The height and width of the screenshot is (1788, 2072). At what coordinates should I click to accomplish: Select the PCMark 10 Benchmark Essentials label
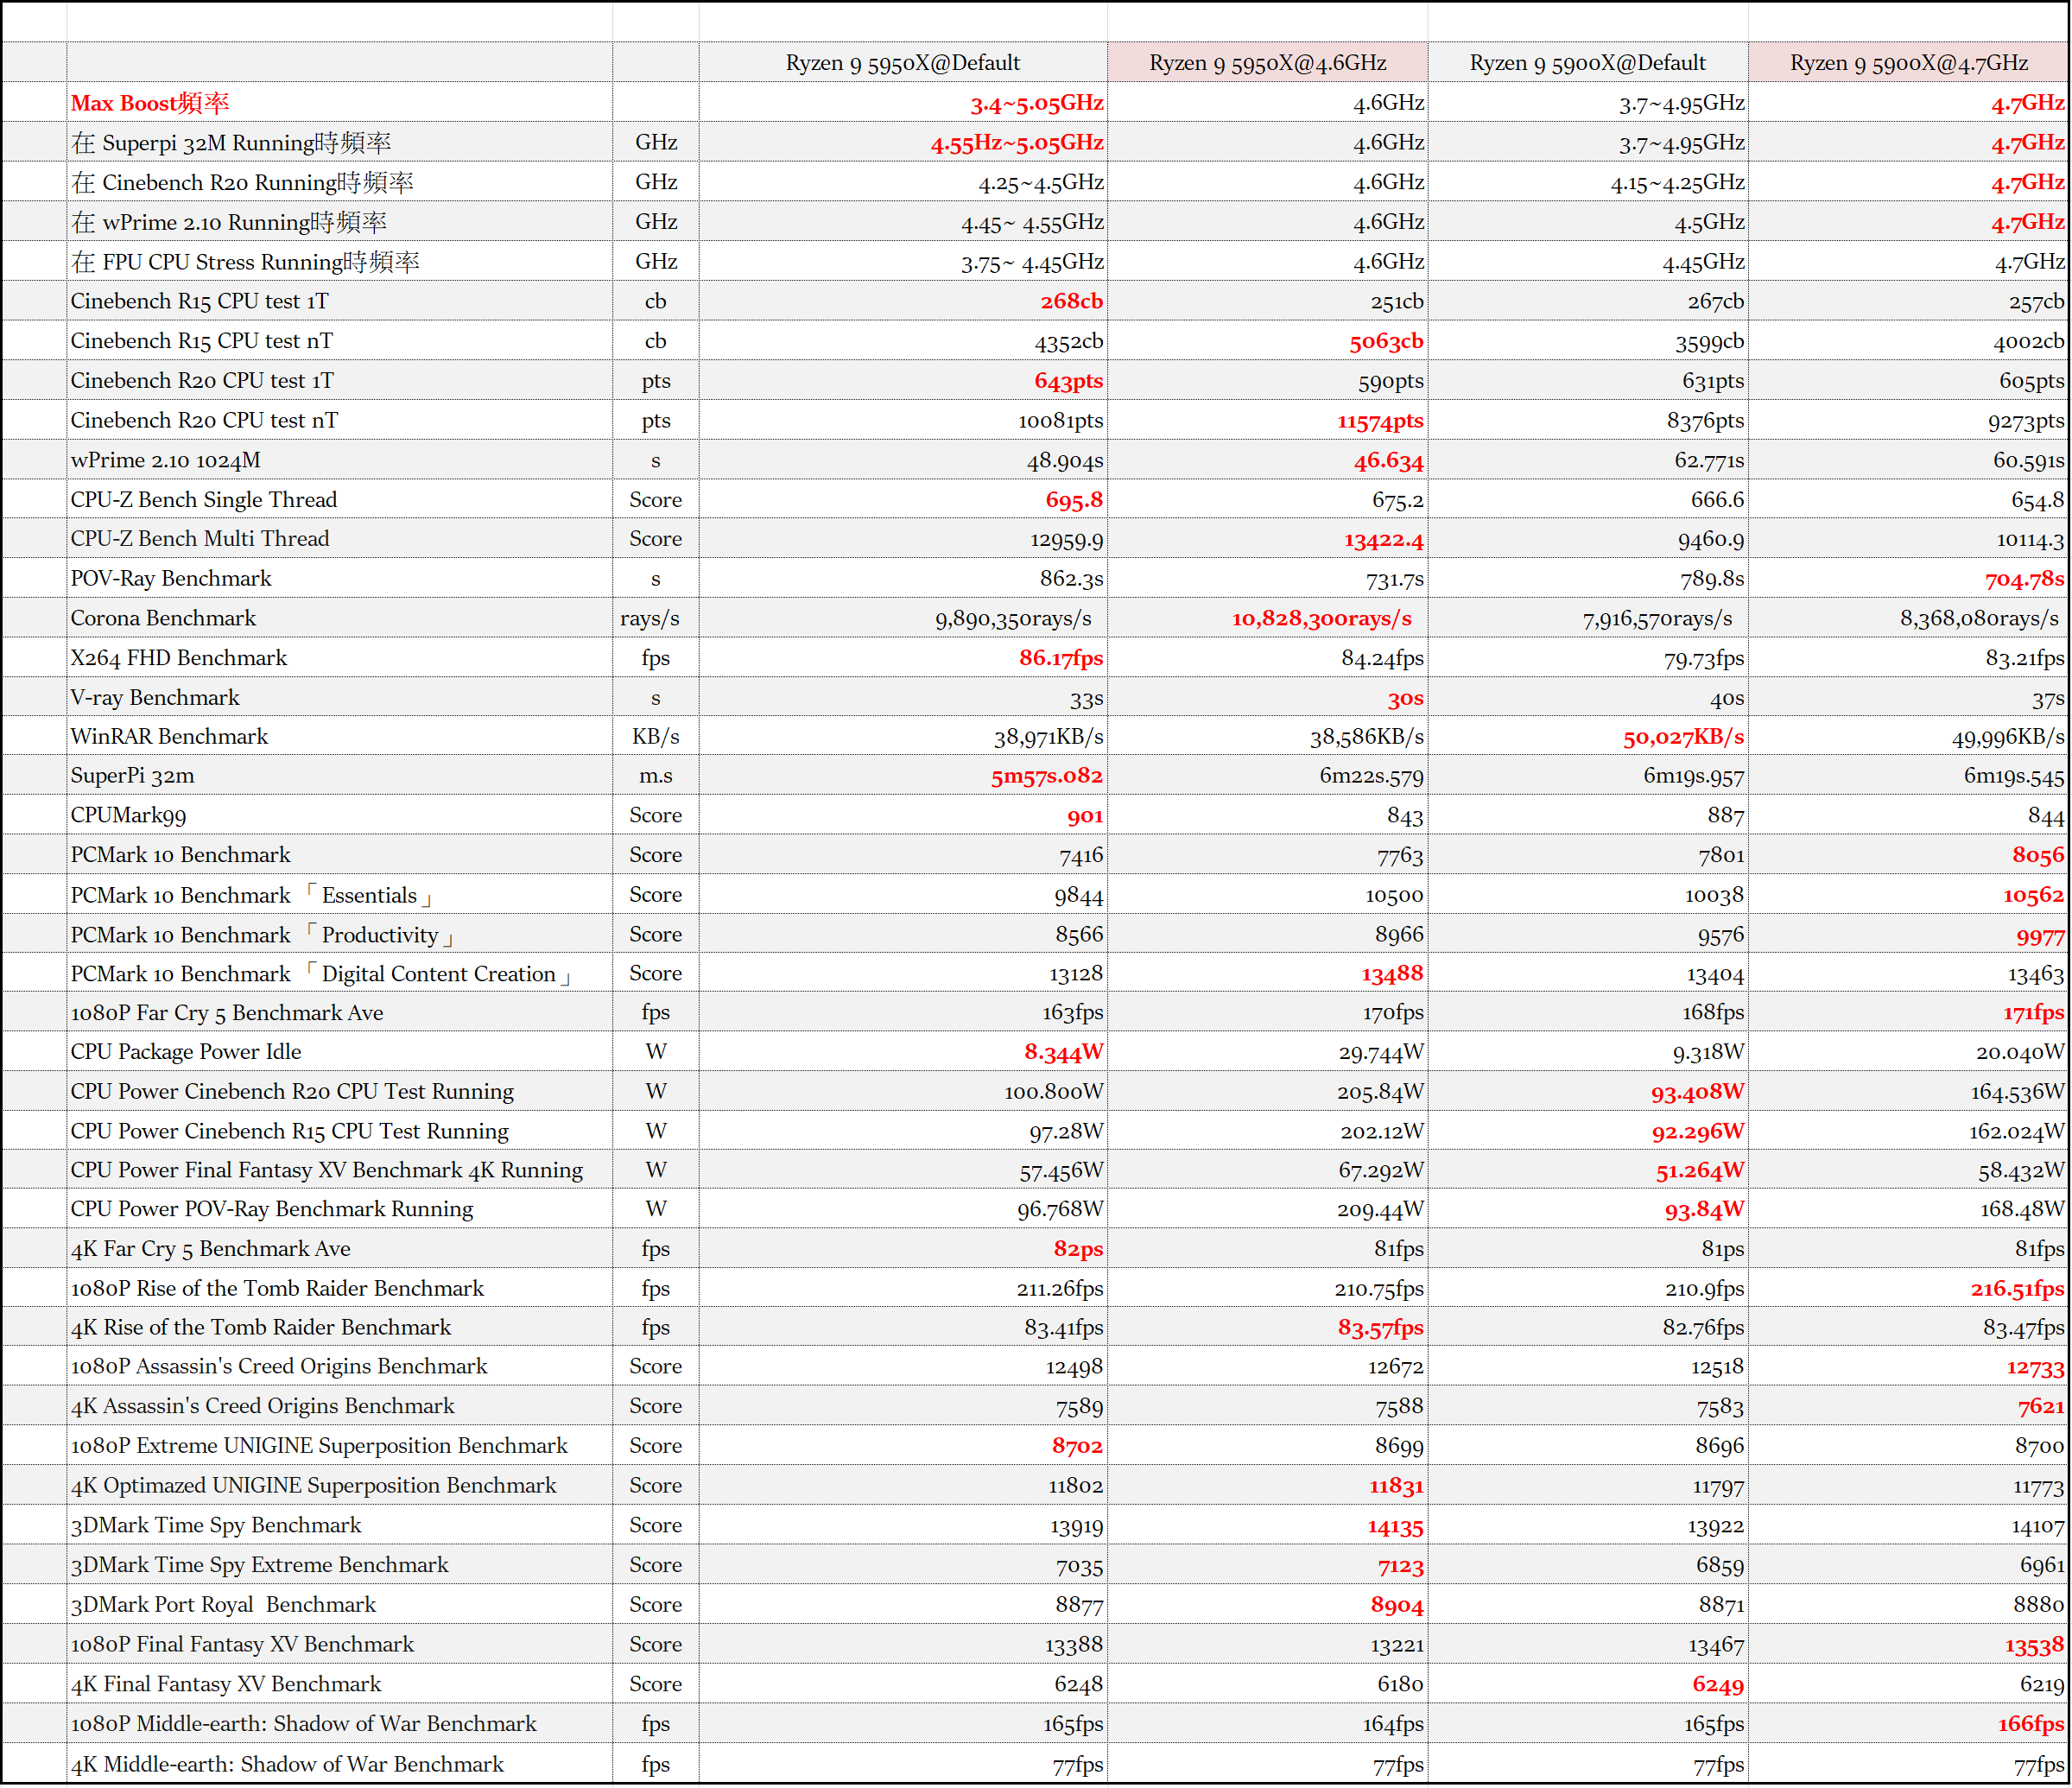(251, 895)
